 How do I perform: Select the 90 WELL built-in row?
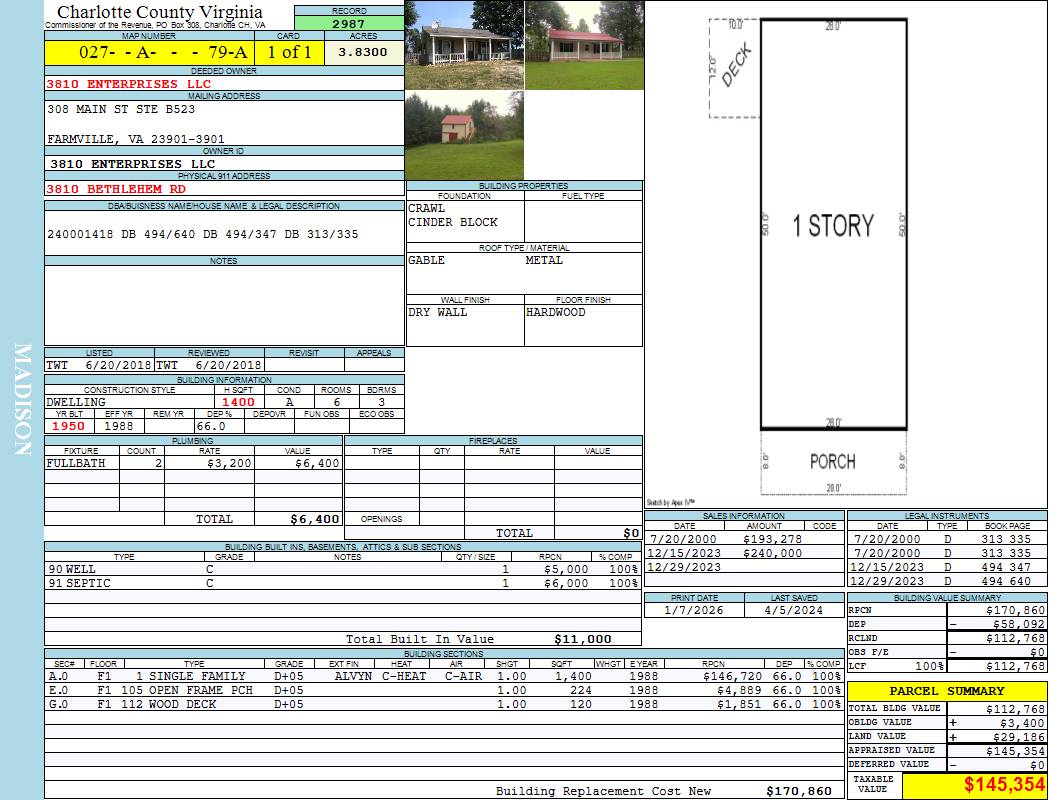coord(340,569)
